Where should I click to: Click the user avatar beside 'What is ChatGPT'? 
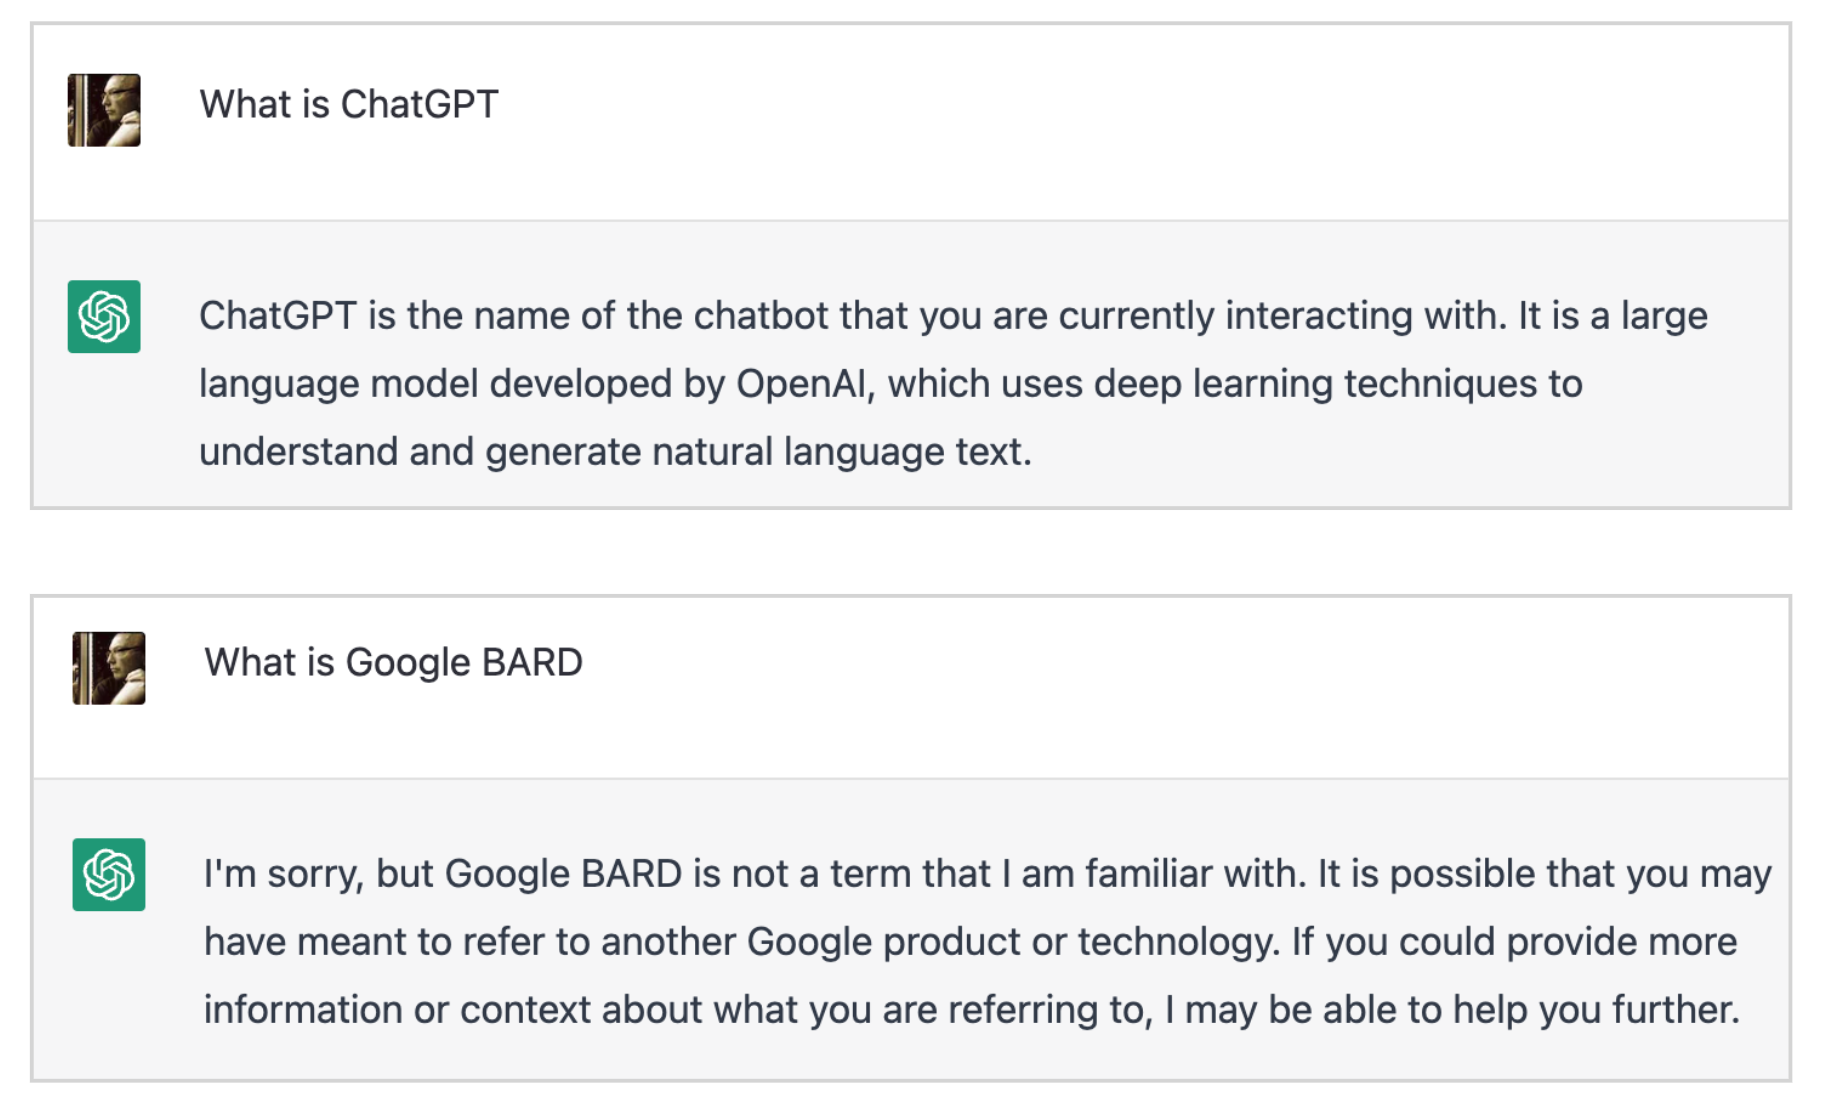[104, 110]
